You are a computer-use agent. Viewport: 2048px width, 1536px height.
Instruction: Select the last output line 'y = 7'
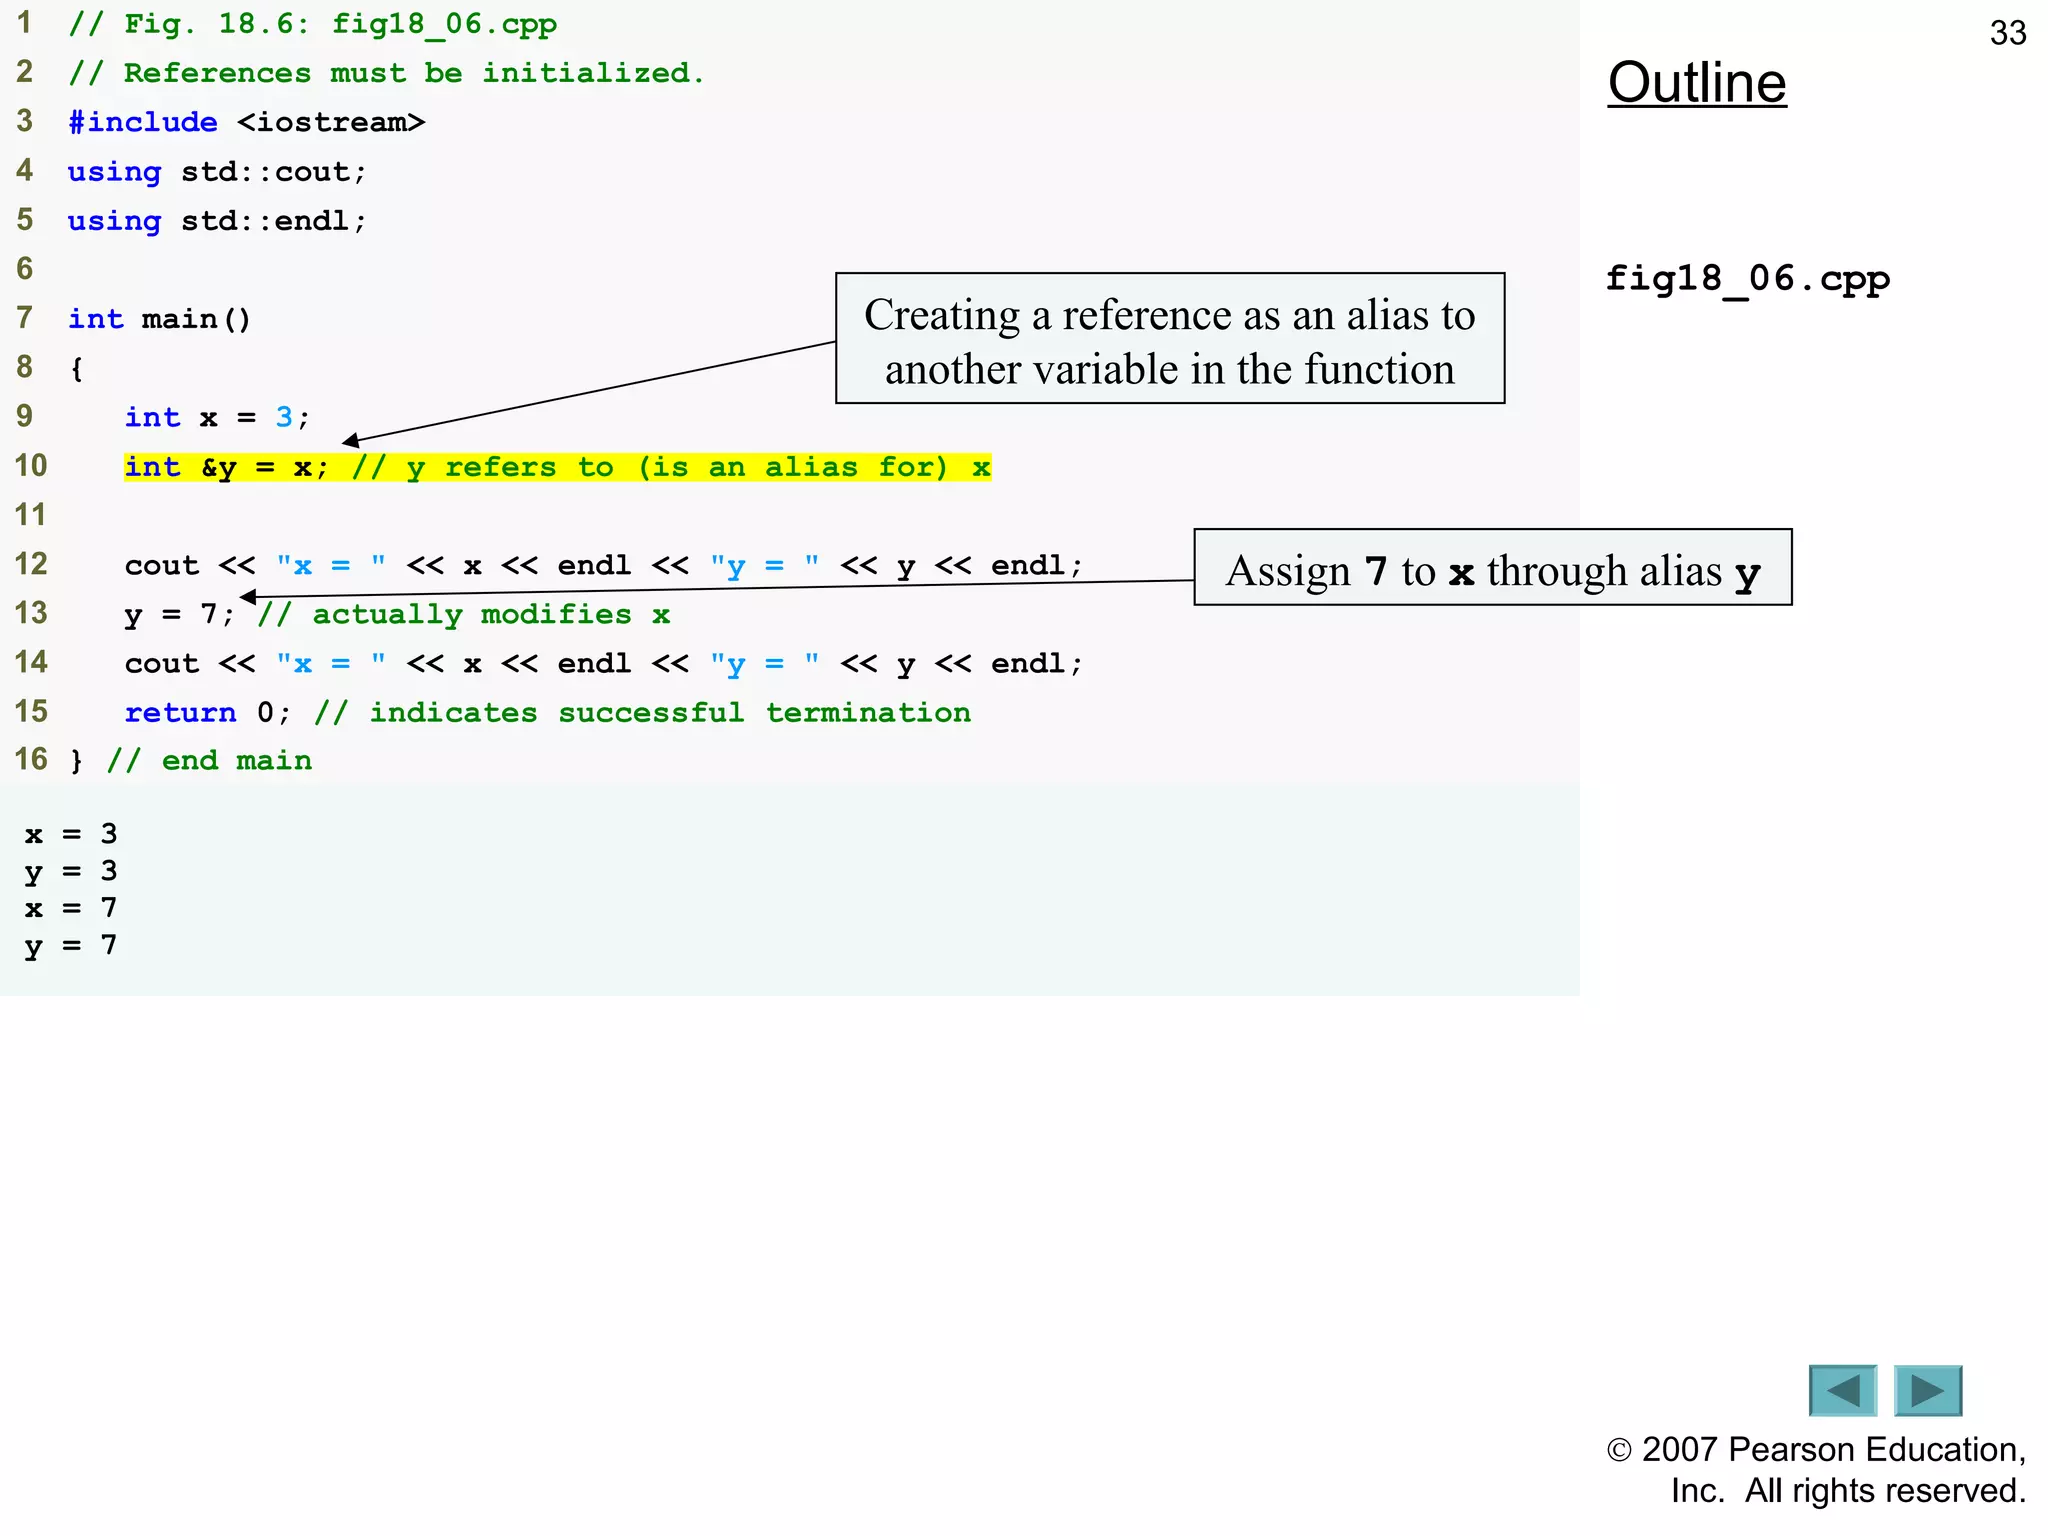coord(71,945)
